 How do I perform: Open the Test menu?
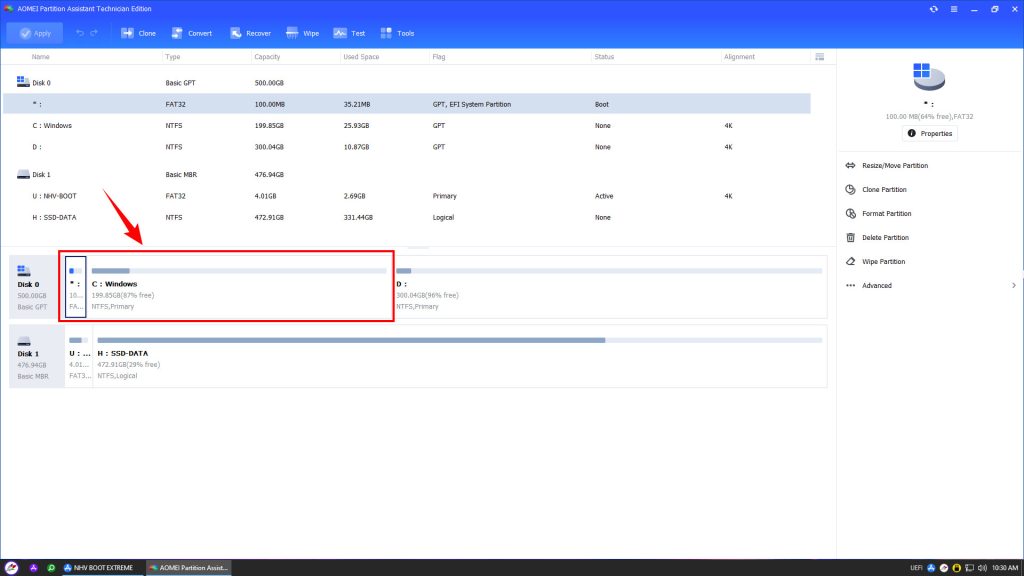[349, 33]
